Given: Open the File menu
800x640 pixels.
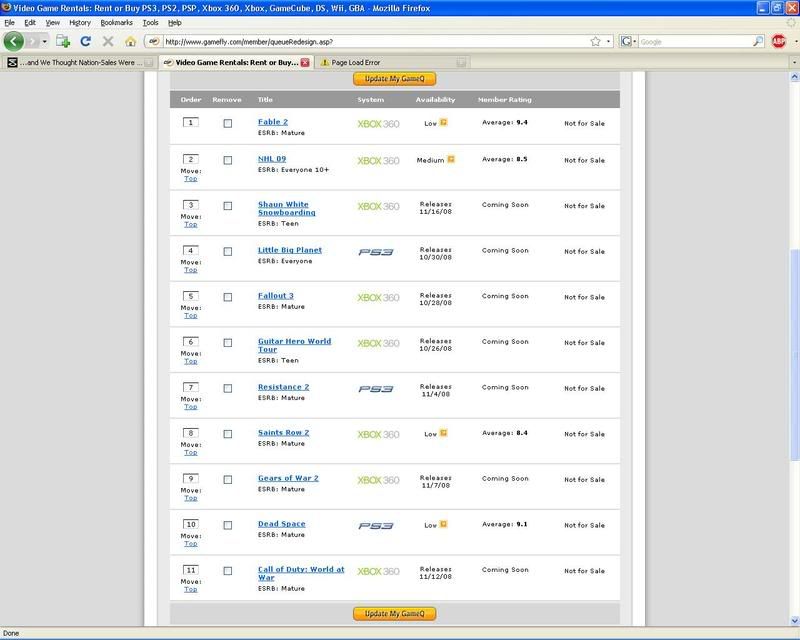Looking at the screenshot, I should coord(9,22).
